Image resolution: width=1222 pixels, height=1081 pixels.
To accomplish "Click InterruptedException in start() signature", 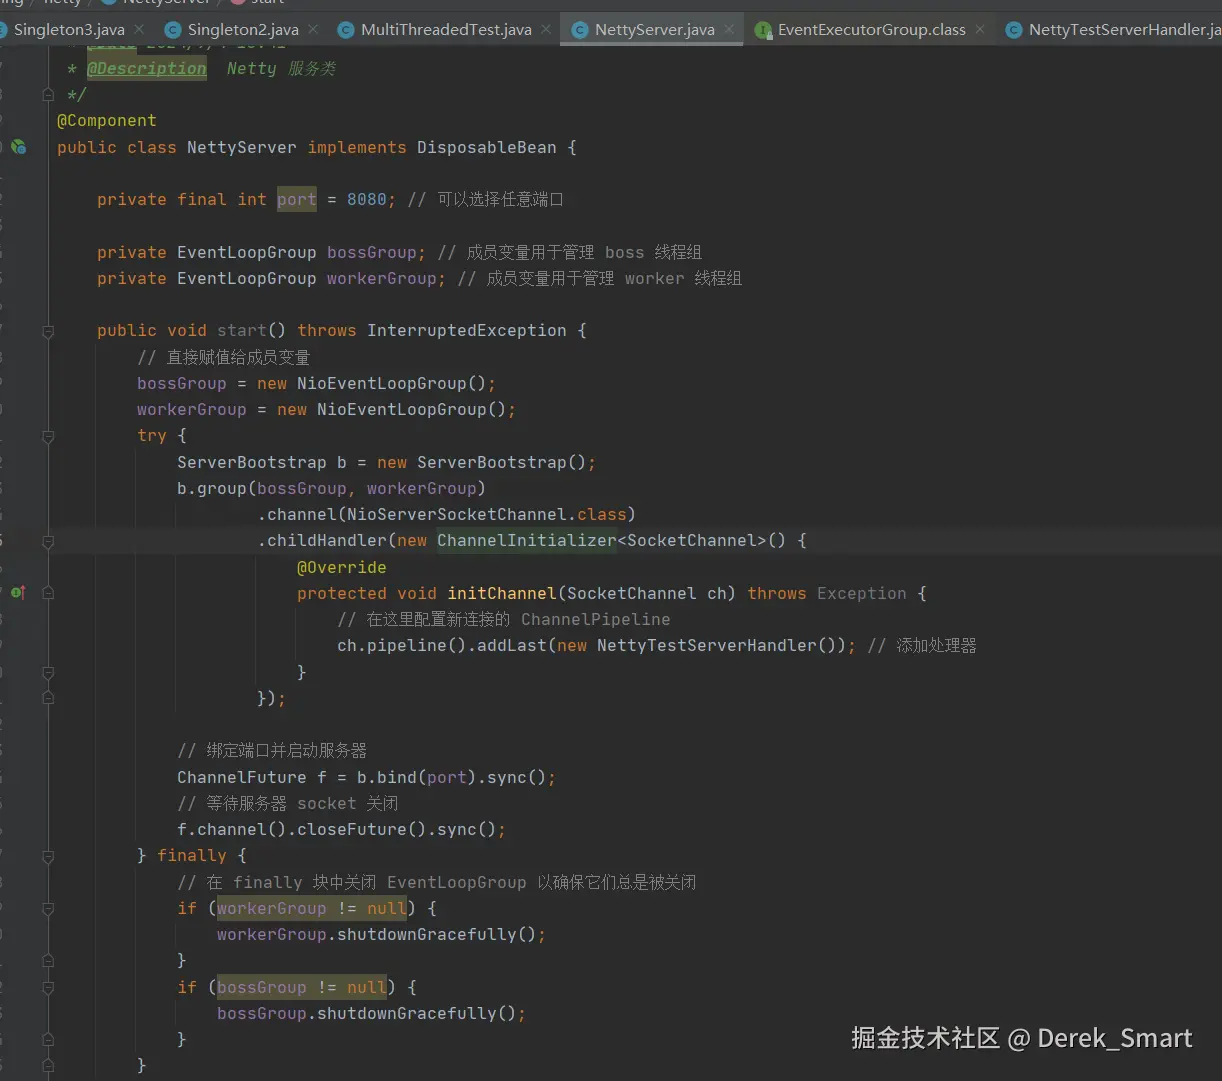I will 467,331.
